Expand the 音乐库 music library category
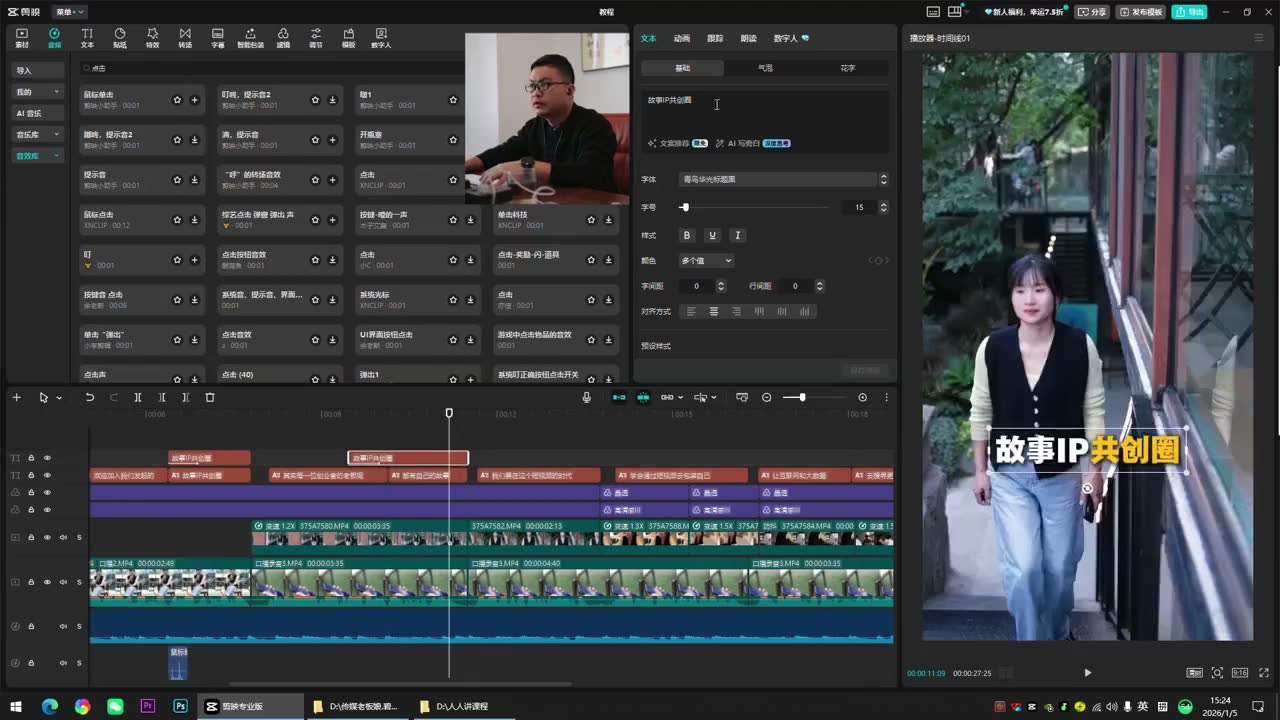Image resolution: width=1280 pixels, height=720 pixels. [x=37, y=134]
